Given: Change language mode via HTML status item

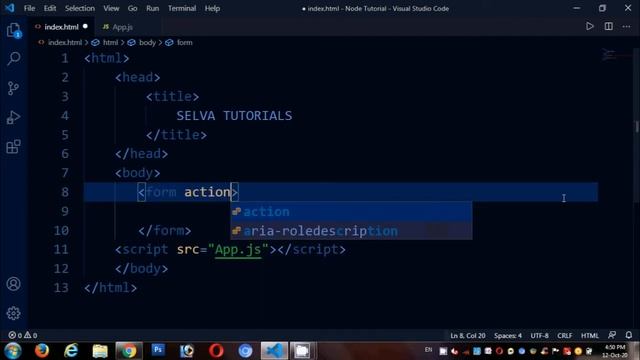Looking at the screenshot, I should point(589,336).
